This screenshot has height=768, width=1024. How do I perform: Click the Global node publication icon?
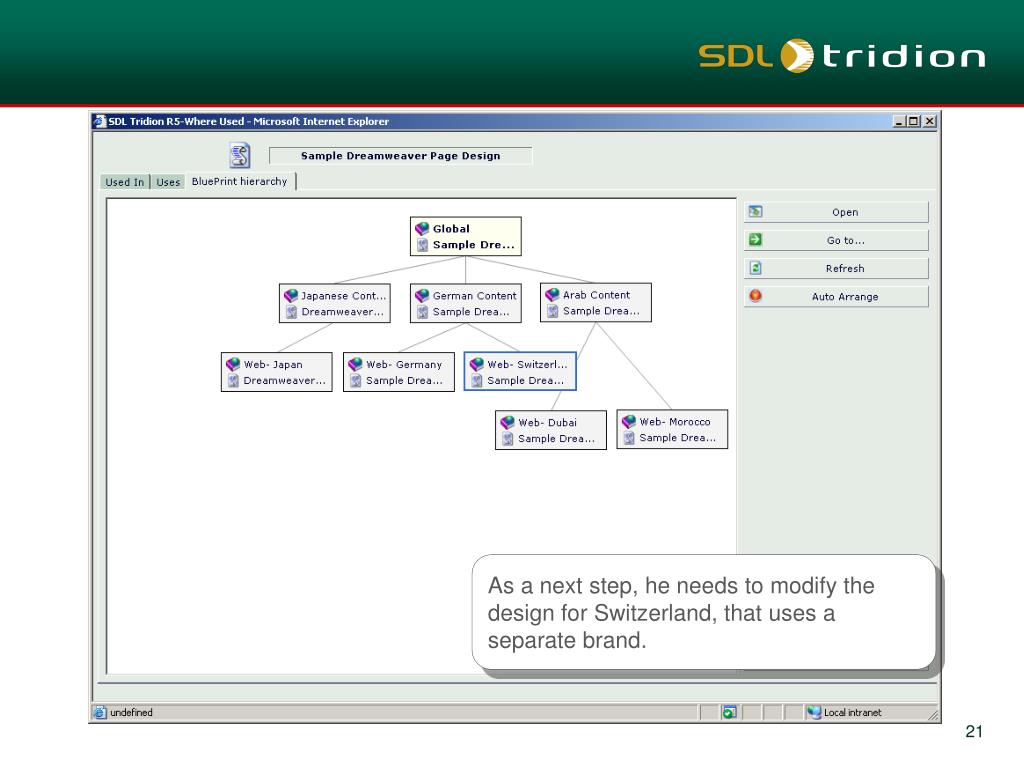coord(422,228)
